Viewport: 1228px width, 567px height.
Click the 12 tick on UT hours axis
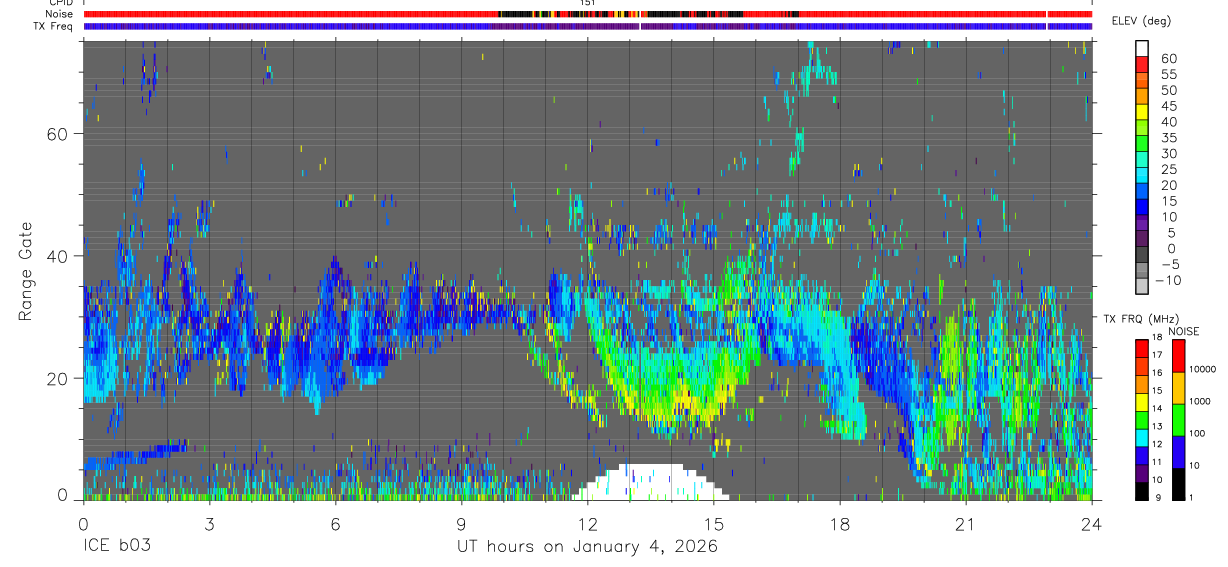click(x=587, y=523)
